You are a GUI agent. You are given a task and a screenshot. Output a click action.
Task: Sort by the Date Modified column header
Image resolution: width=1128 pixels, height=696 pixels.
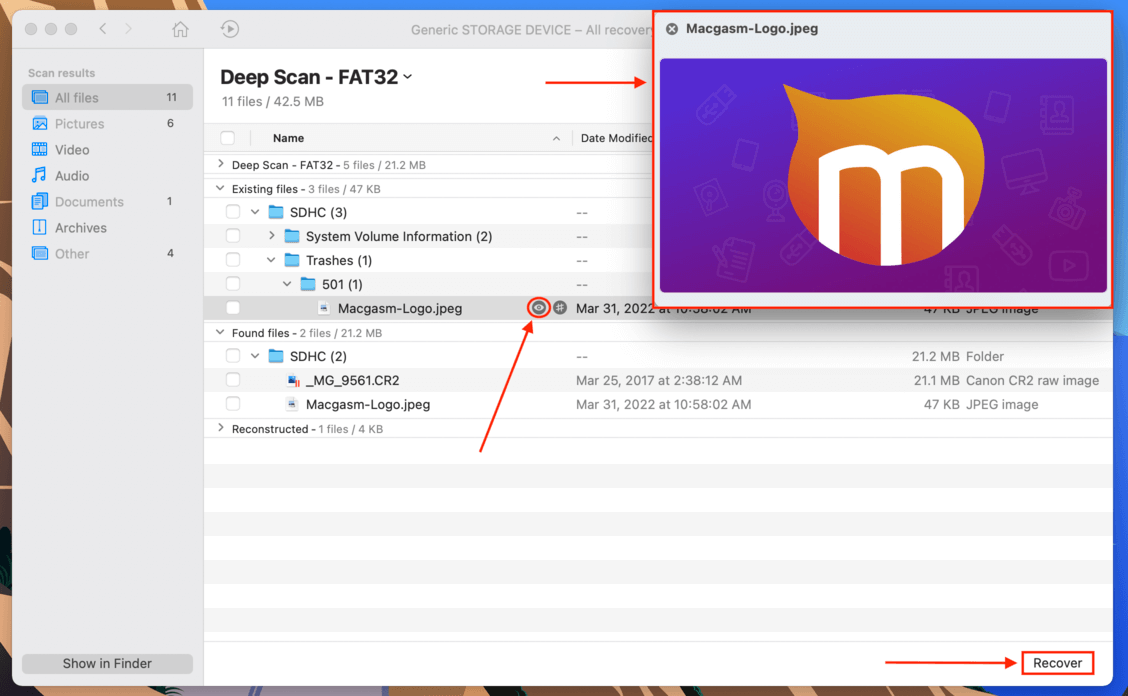(x=616, y=138)
